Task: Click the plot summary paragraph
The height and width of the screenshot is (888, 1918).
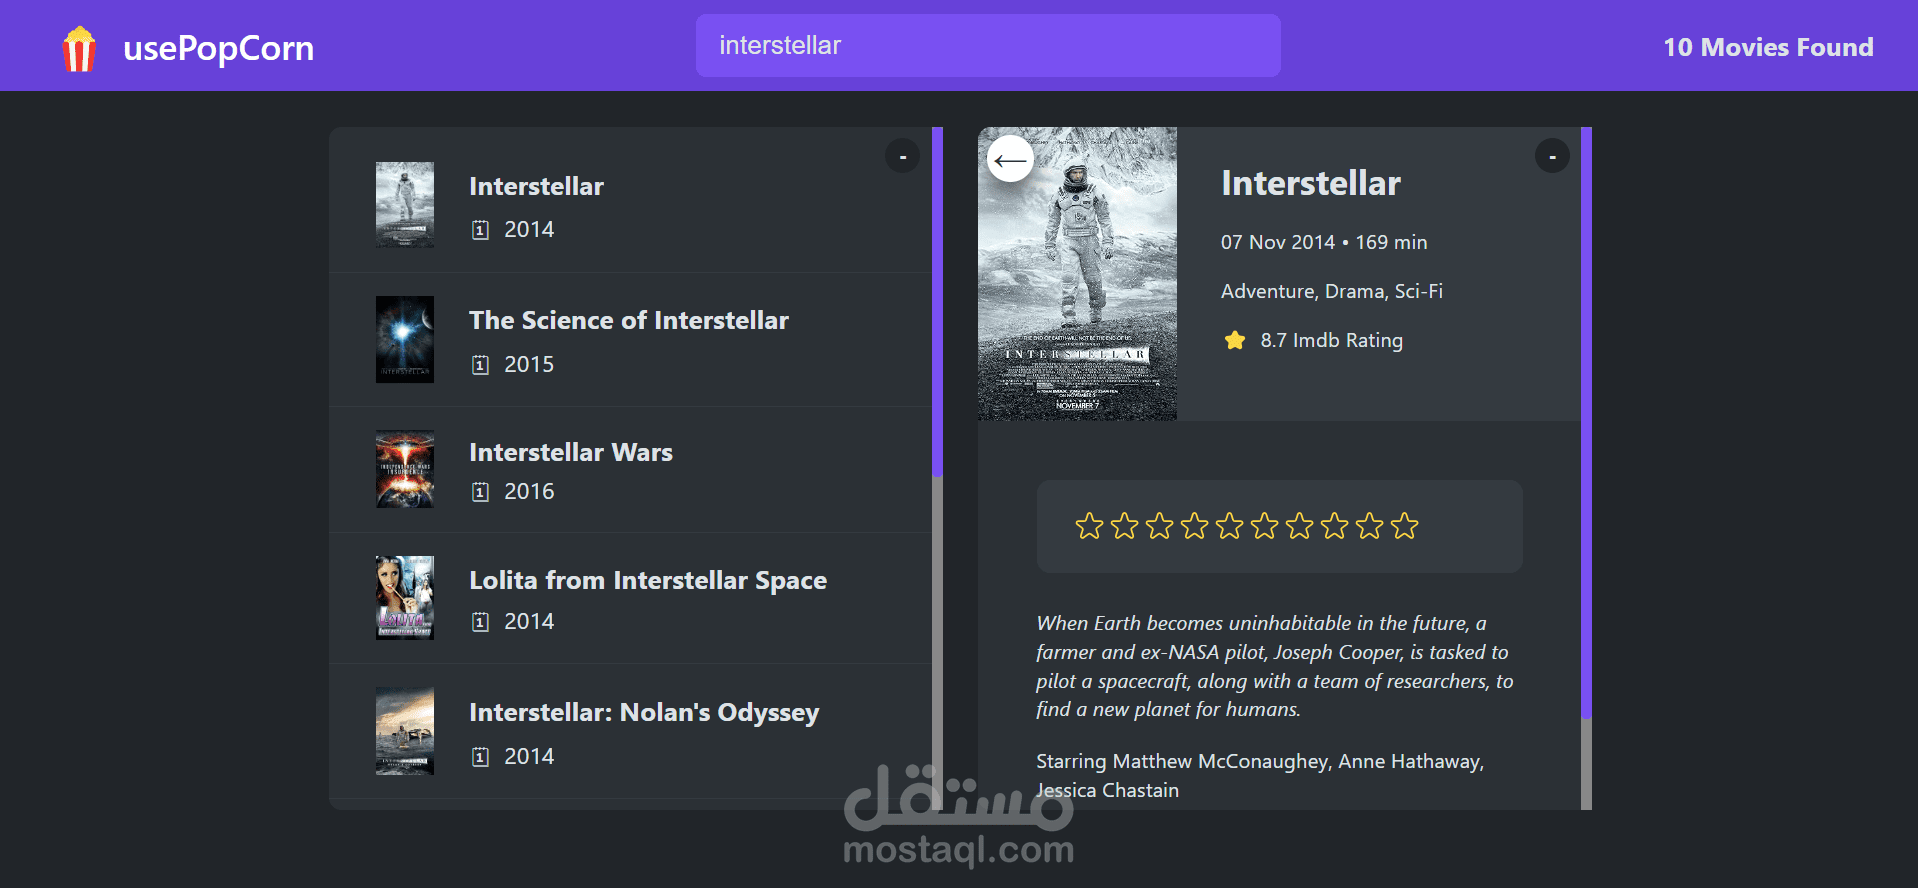Action: (1274, 666)
